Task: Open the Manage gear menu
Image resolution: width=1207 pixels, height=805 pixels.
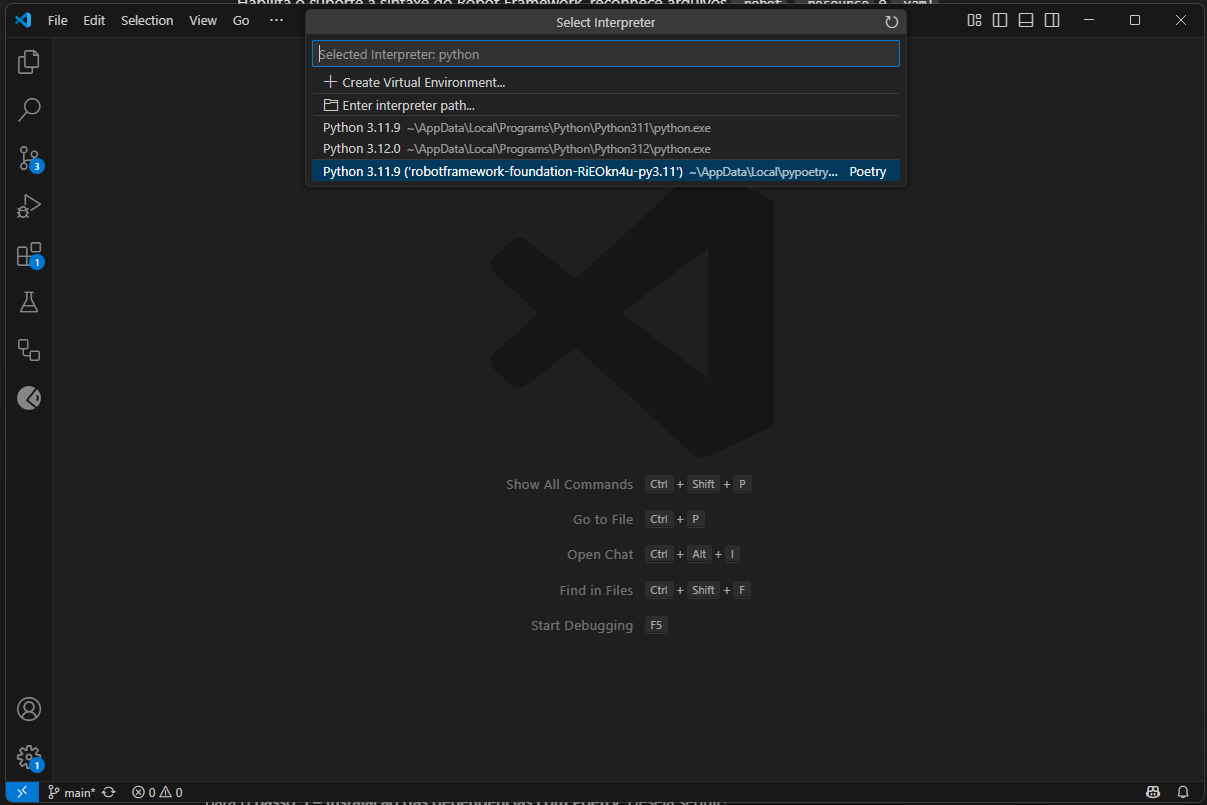Action: click(29, 757)
